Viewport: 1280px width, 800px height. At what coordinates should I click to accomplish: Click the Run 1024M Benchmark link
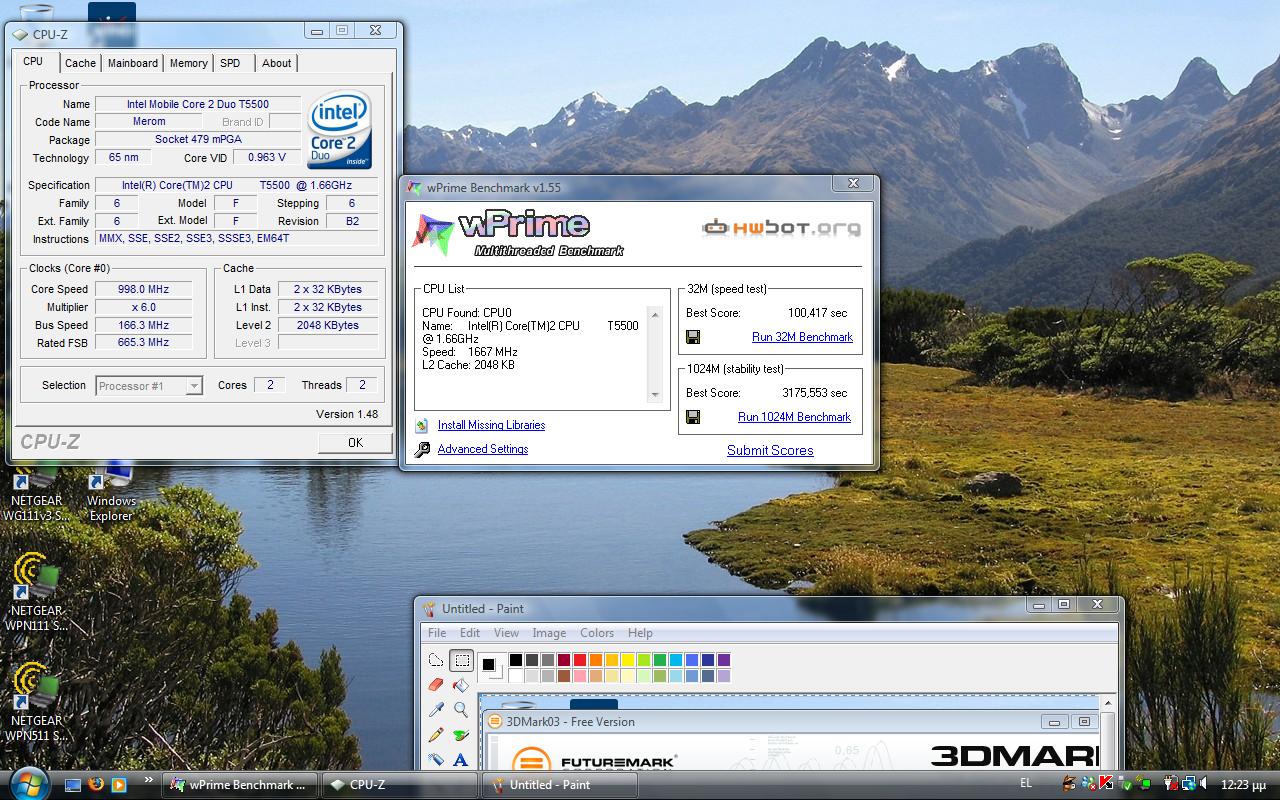794,417
